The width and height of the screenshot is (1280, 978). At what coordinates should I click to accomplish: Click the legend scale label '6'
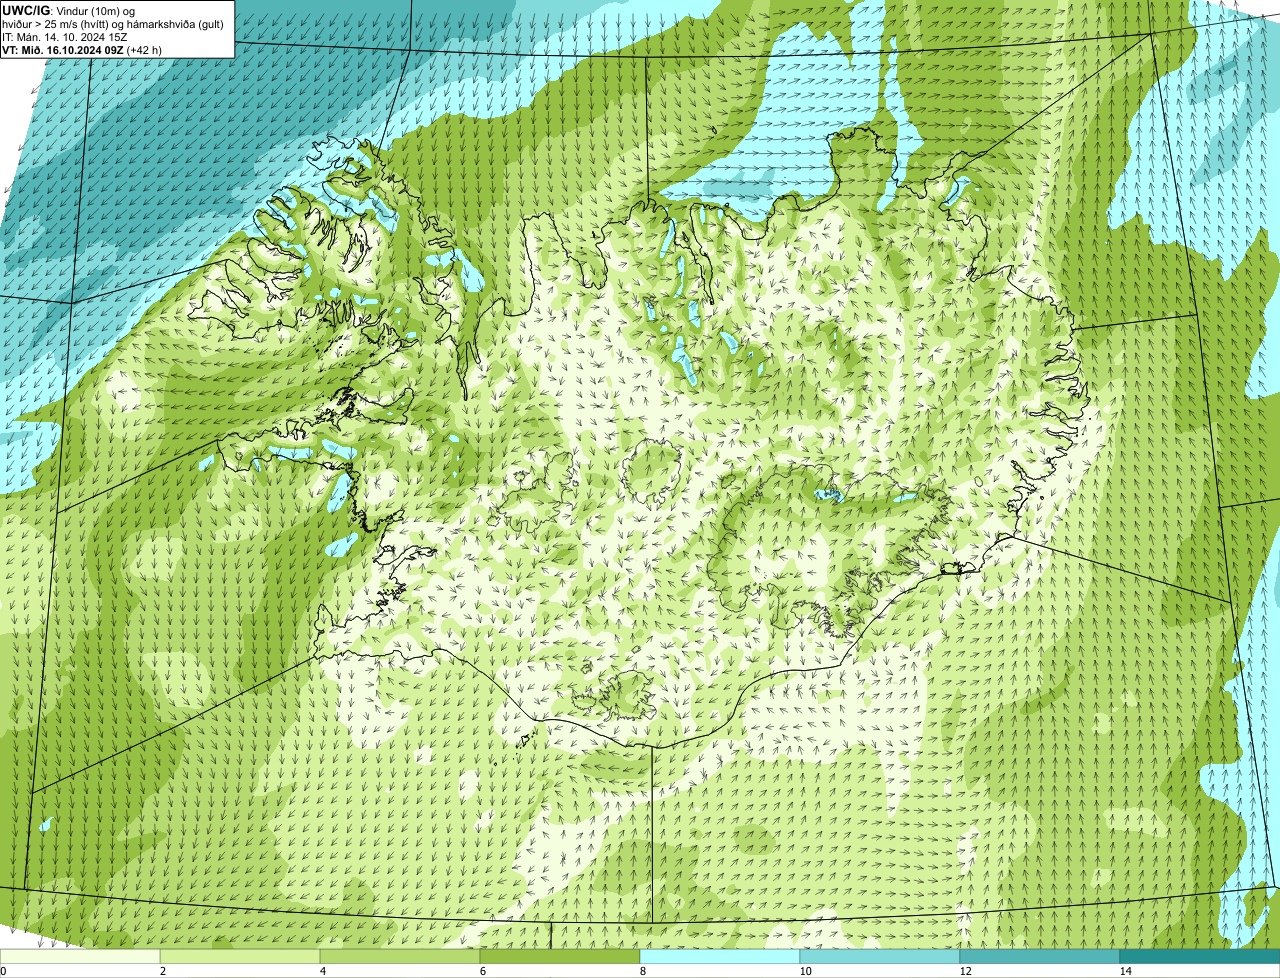482,971
